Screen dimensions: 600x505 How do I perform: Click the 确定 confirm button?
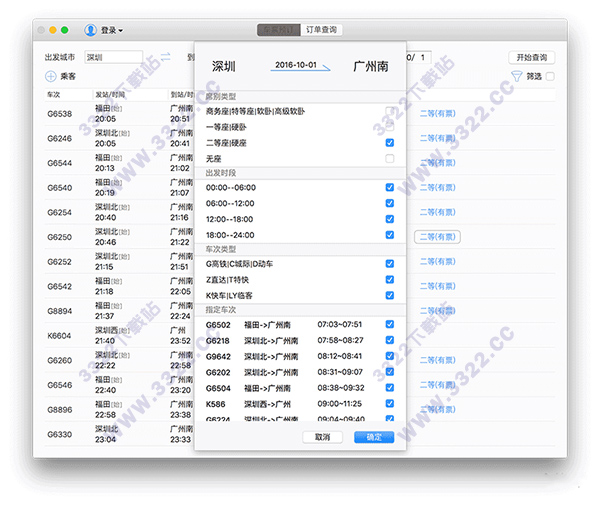pyautogui.click(x=374, y=437)
